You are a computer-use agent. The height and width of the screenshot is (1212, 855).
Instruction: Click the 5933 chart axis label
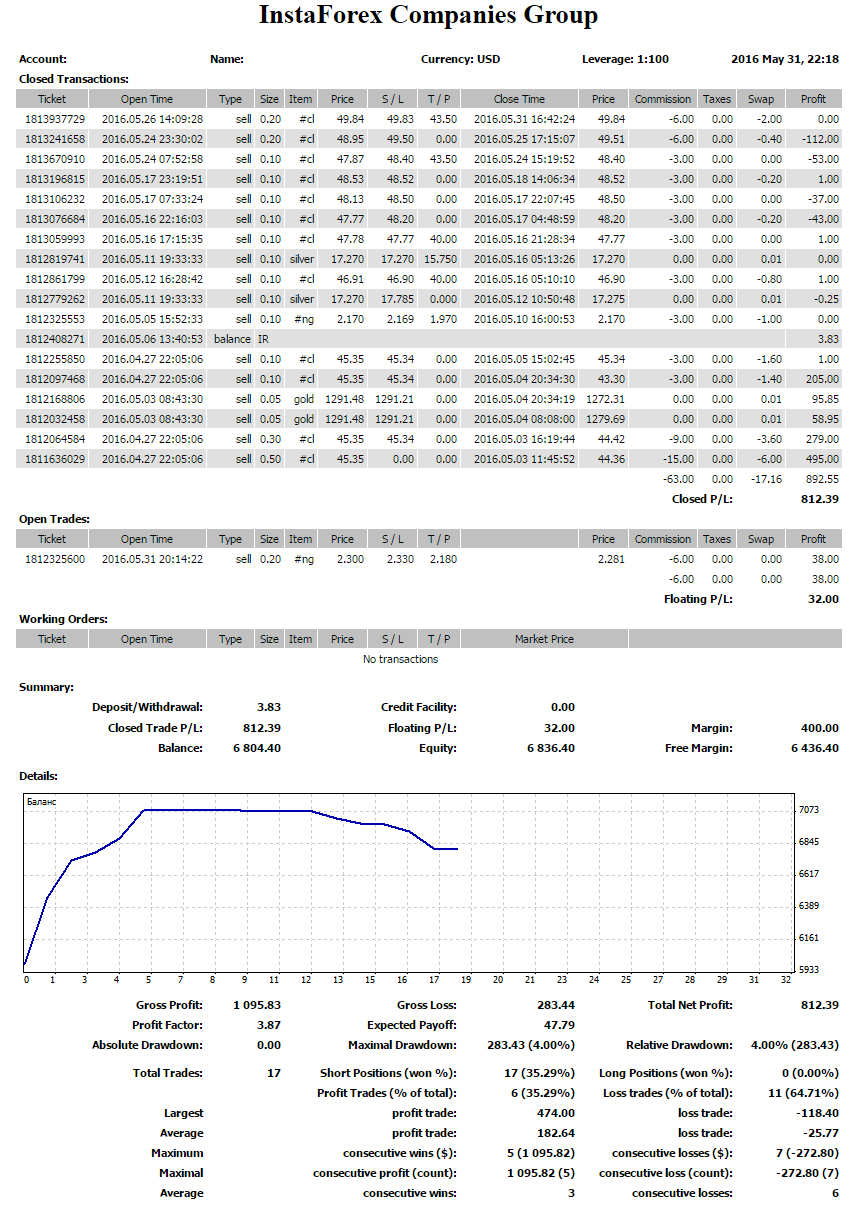coord(810,969)
